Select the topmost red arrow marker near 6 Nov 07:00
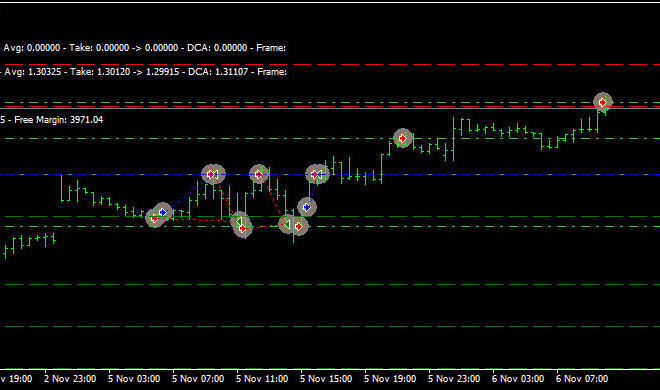 (603, 102)
